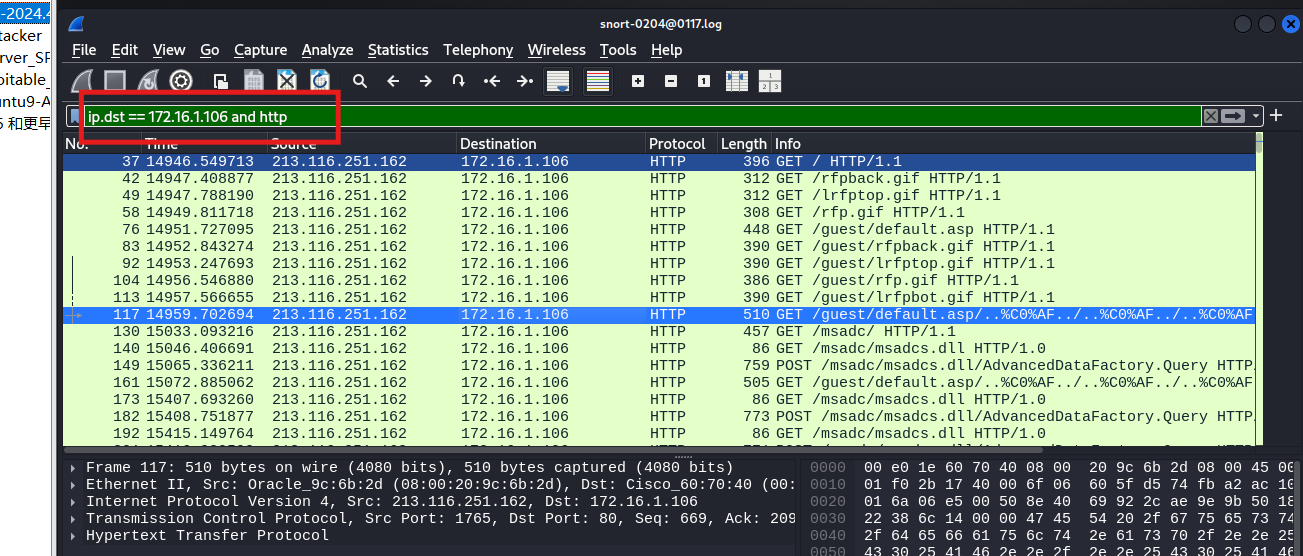
Task: Find a packet with the magnifier icon
Action: click(x=360, y=81)
